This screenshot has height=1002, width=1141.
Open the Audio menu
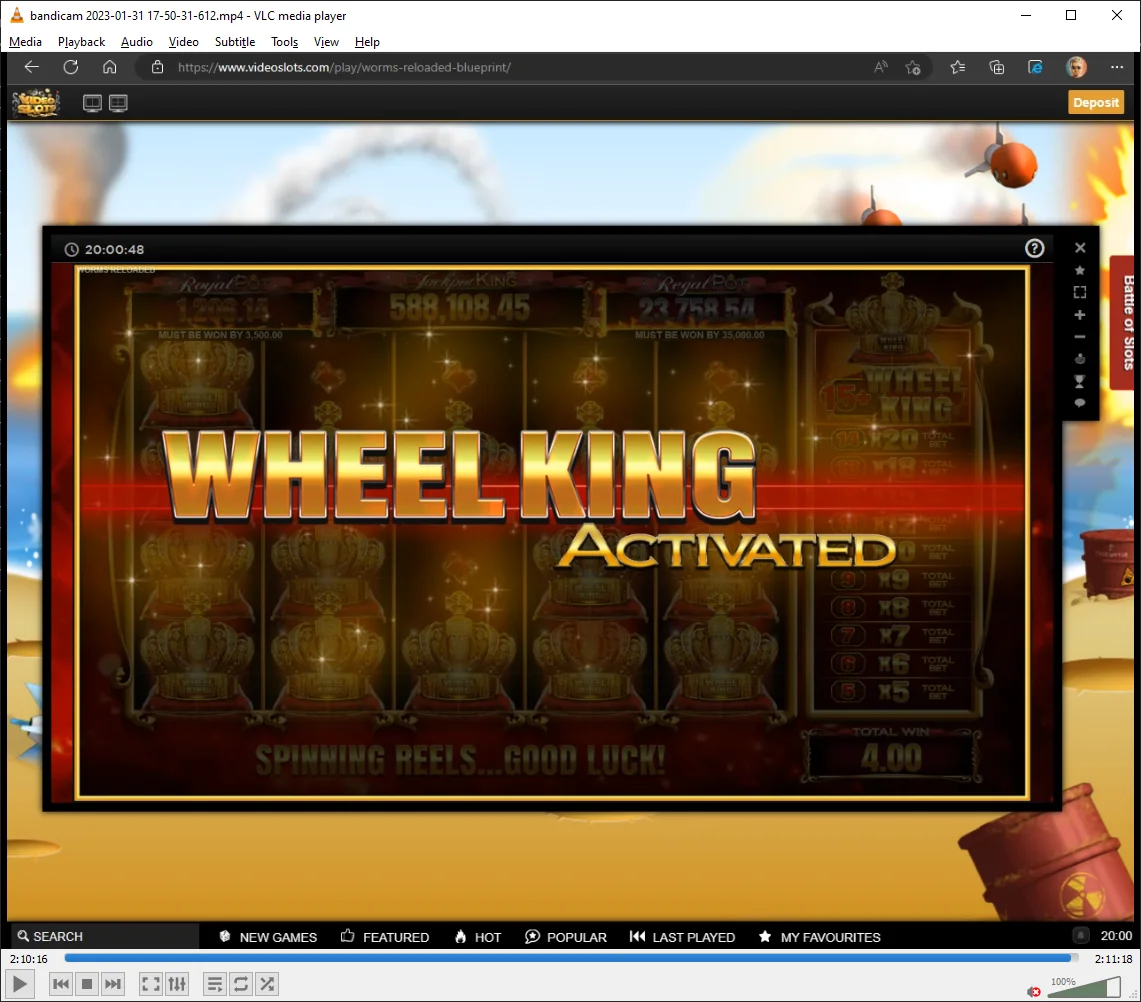(x=137, y=42)
